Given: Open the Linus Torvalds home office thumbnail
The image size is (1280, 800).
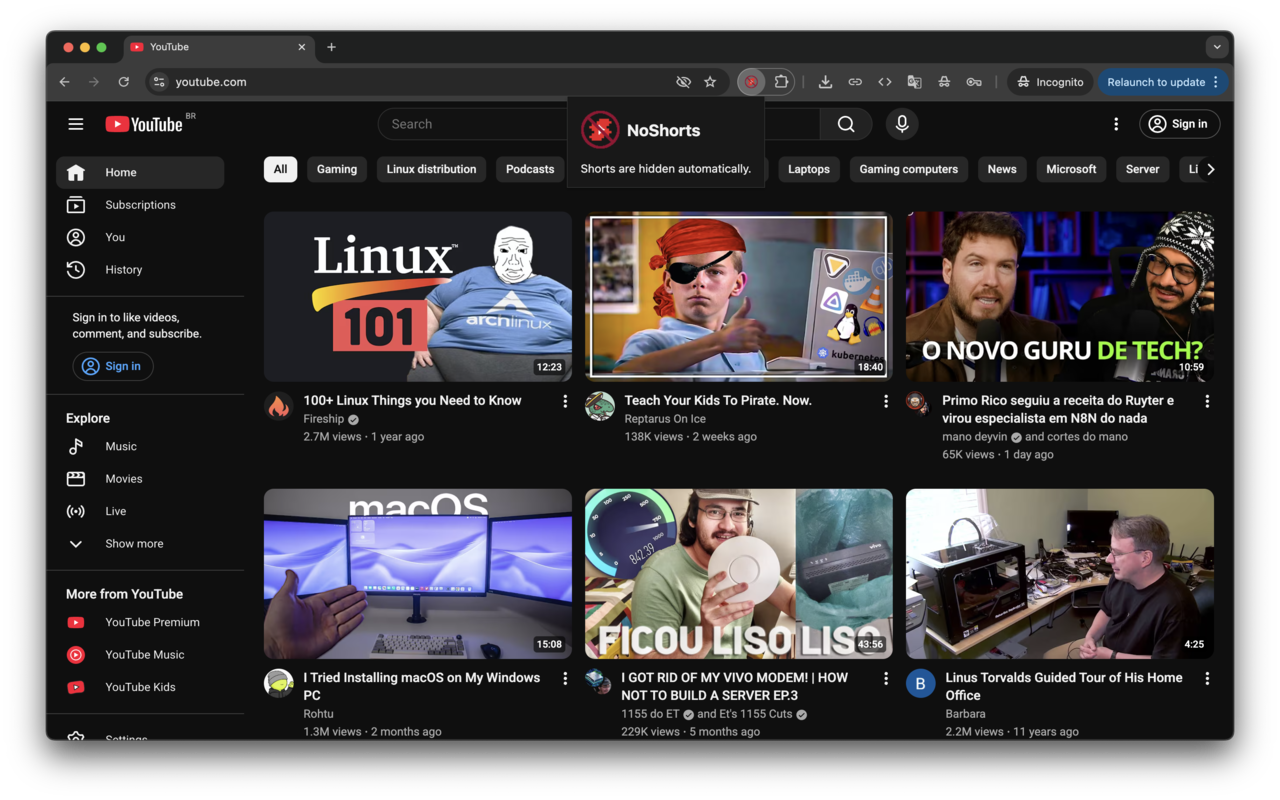Looking at the screenshot, I should point(1060,574).
